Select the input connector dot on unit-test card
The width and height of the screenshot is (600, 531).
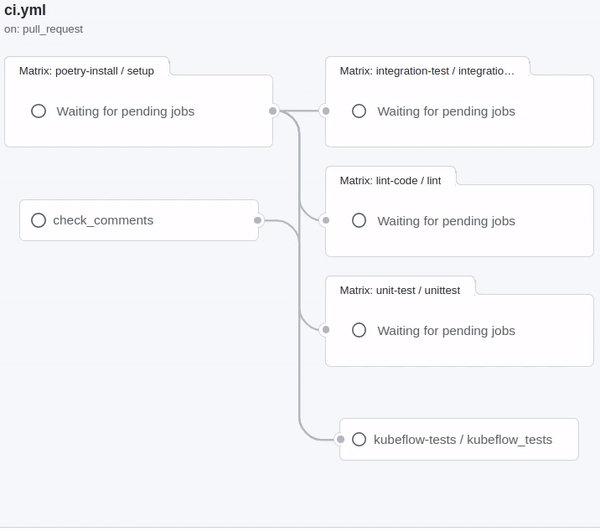pos(325,330)
